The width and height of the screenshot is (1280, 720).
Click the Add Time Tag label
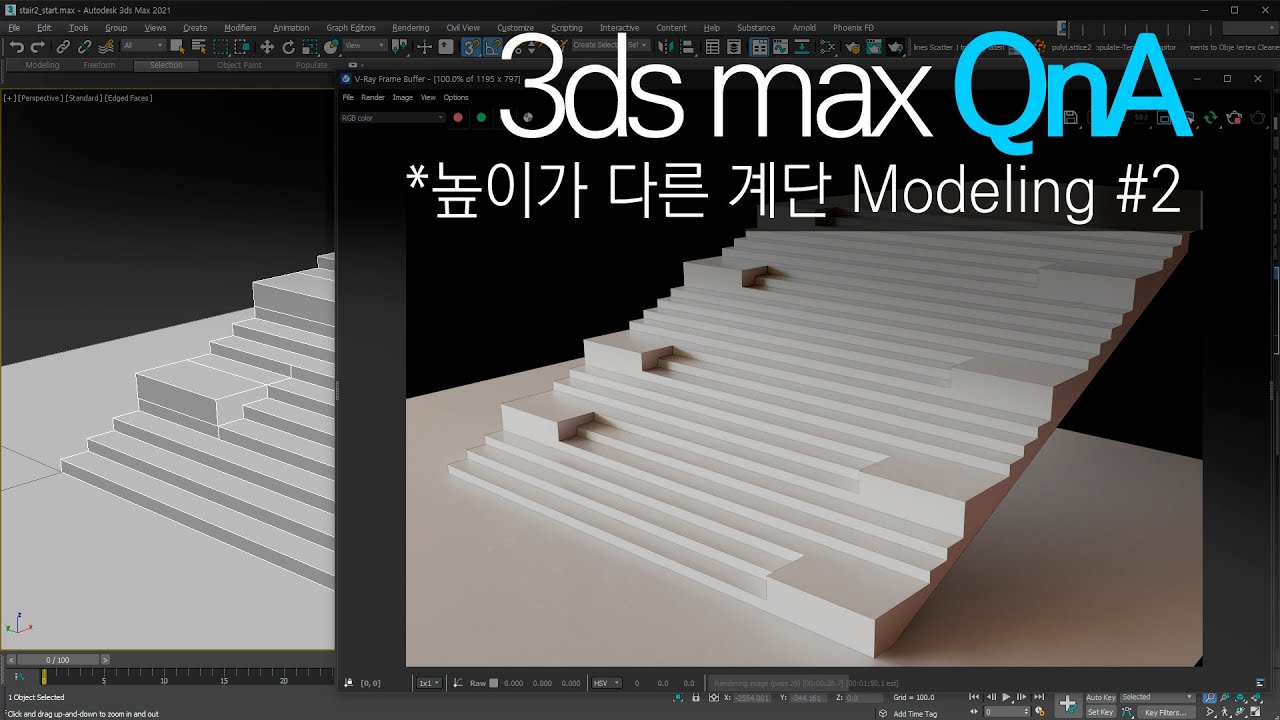tap(915, 714)
